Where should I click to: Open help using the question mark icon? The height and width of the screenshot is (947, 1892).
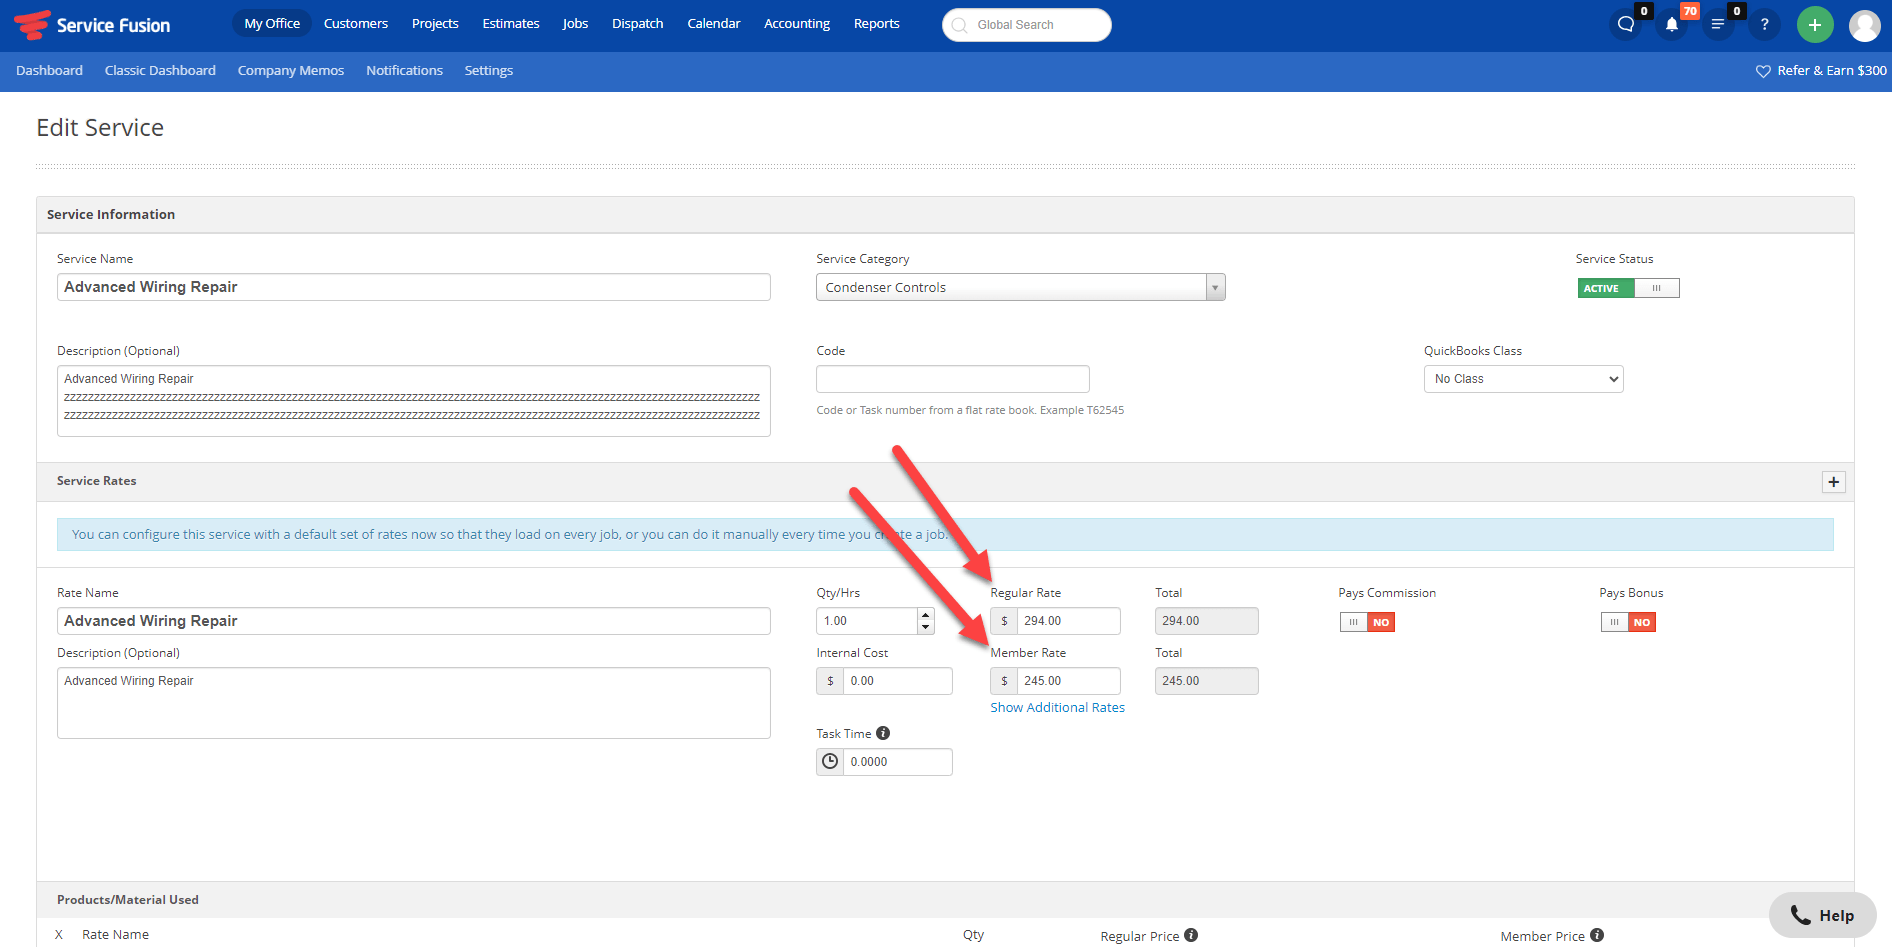(1765, 23)
